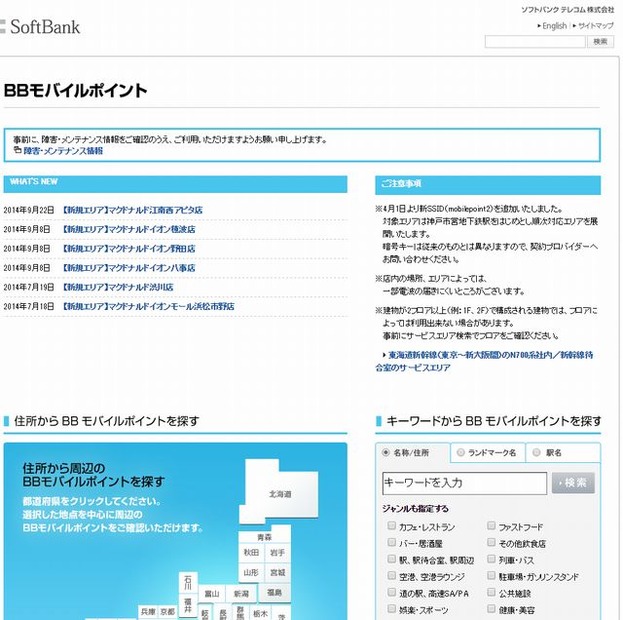Click the キーワードを入力 search field
This screenshot has height=620, width=623.
point(464,483)
